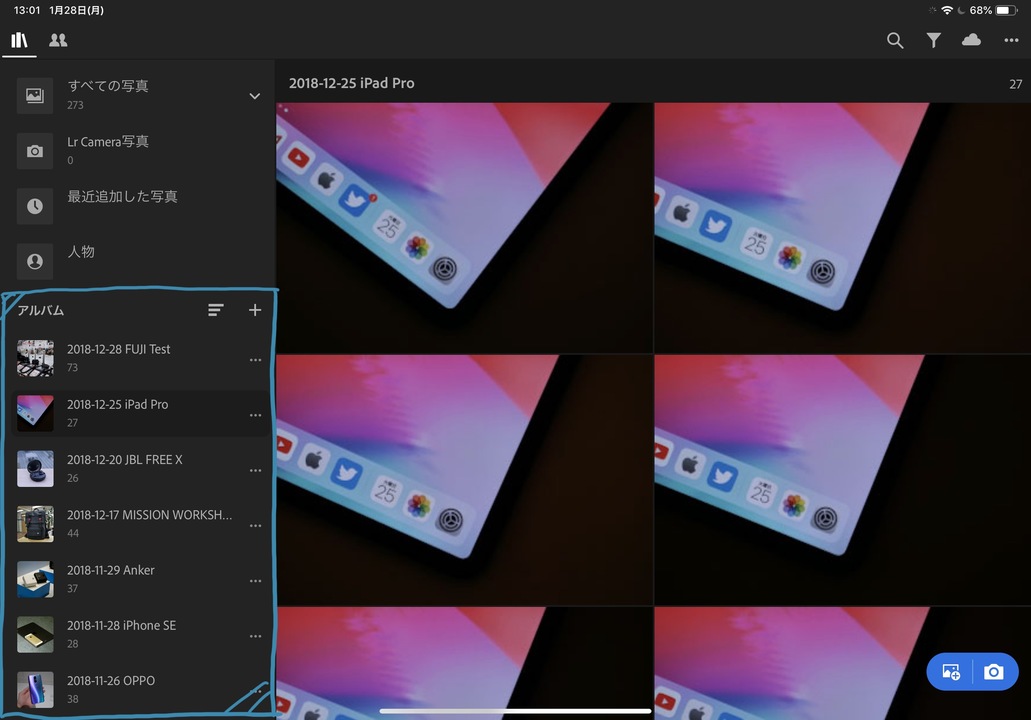Click the OPPO album thumbnail

(x=35, y=690)
